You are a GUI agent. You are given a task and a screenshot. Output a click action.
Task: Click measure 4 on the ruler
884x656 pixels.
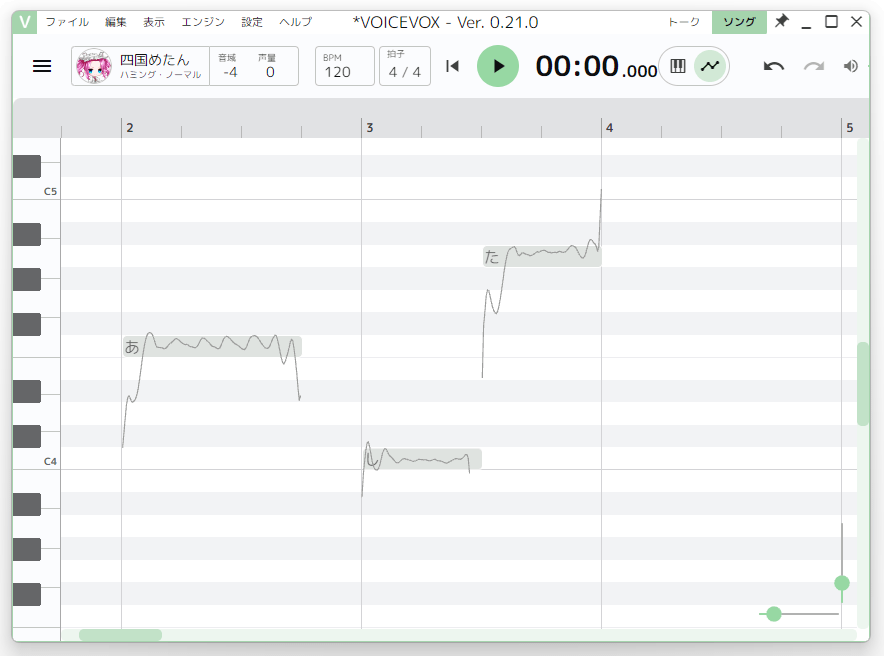pyautogui.click(x=609, y=128)
